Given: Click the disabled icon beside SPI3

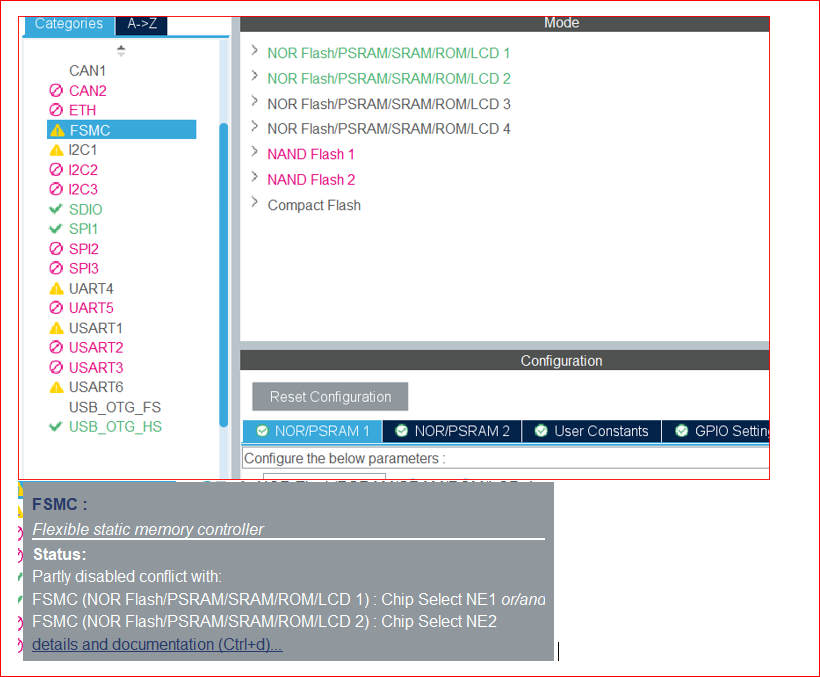Looking at the screenshot, I should (x=56, y=268).
